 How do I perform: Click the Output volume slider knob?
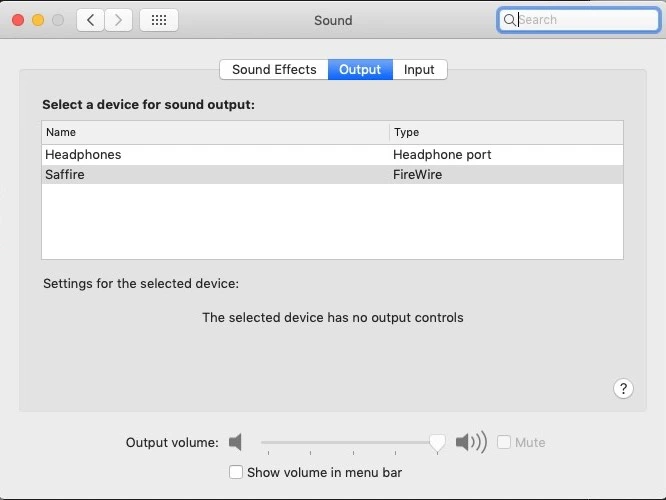pyautogui.click(x=437, y=442)
